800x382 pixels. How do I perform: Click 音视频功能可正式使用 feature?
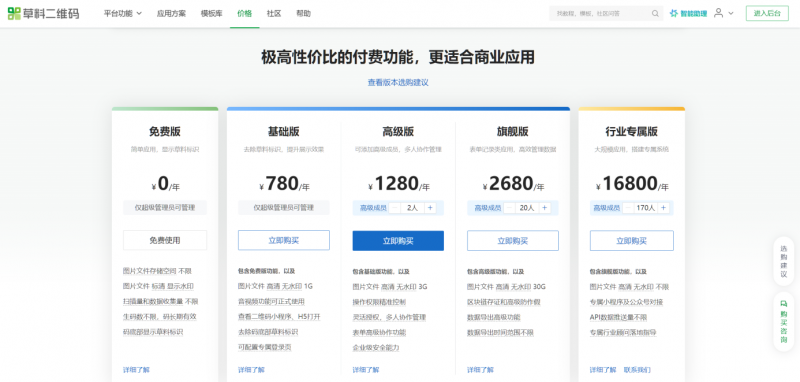point(271,302)
